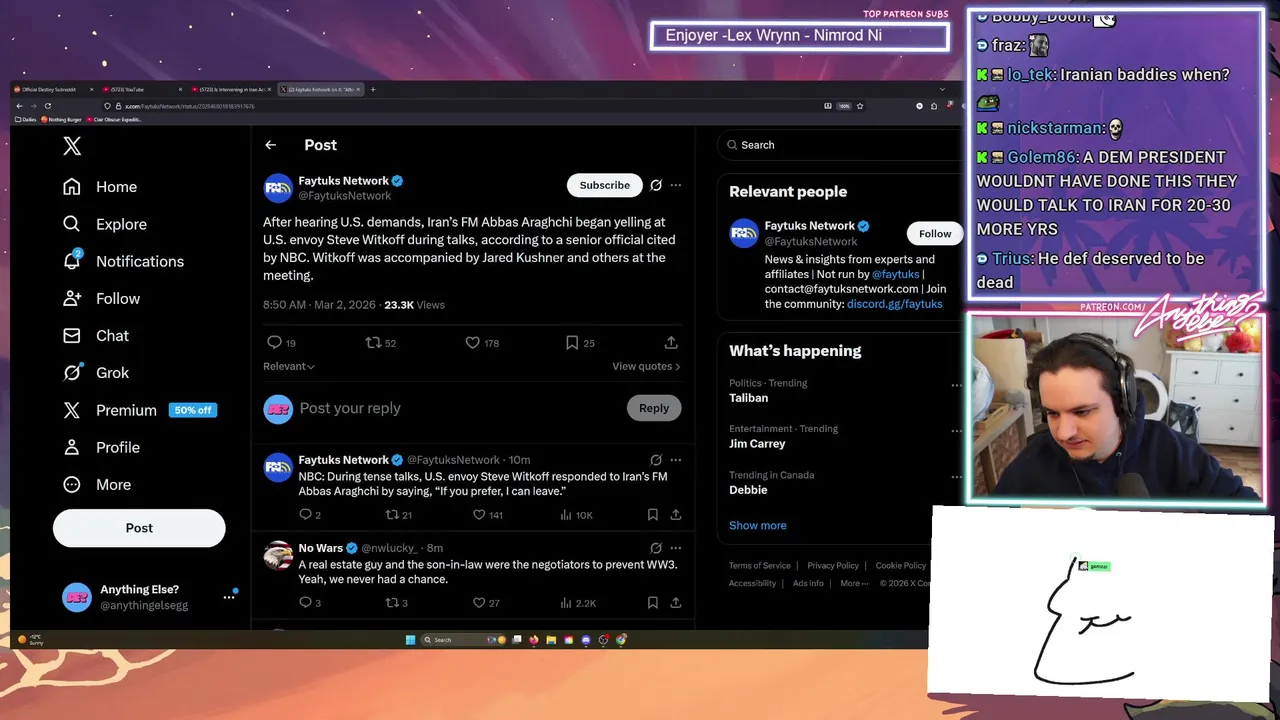View analytics 2.2K on No Wars post
The height and width of the screenshot is (720, 1280).
578,603
